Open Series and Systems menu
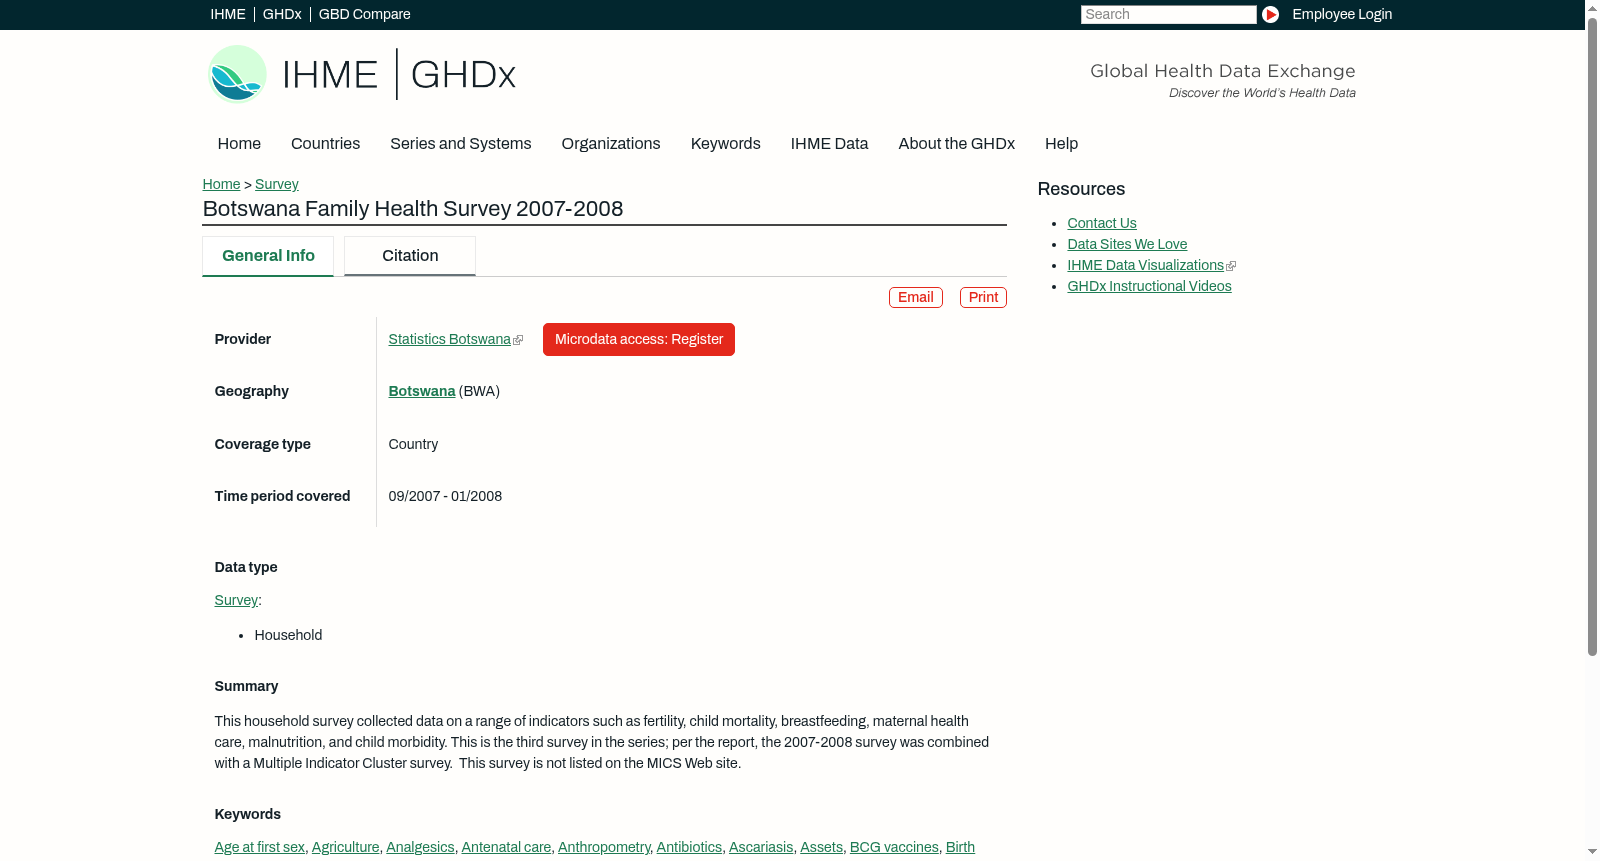 460,143
